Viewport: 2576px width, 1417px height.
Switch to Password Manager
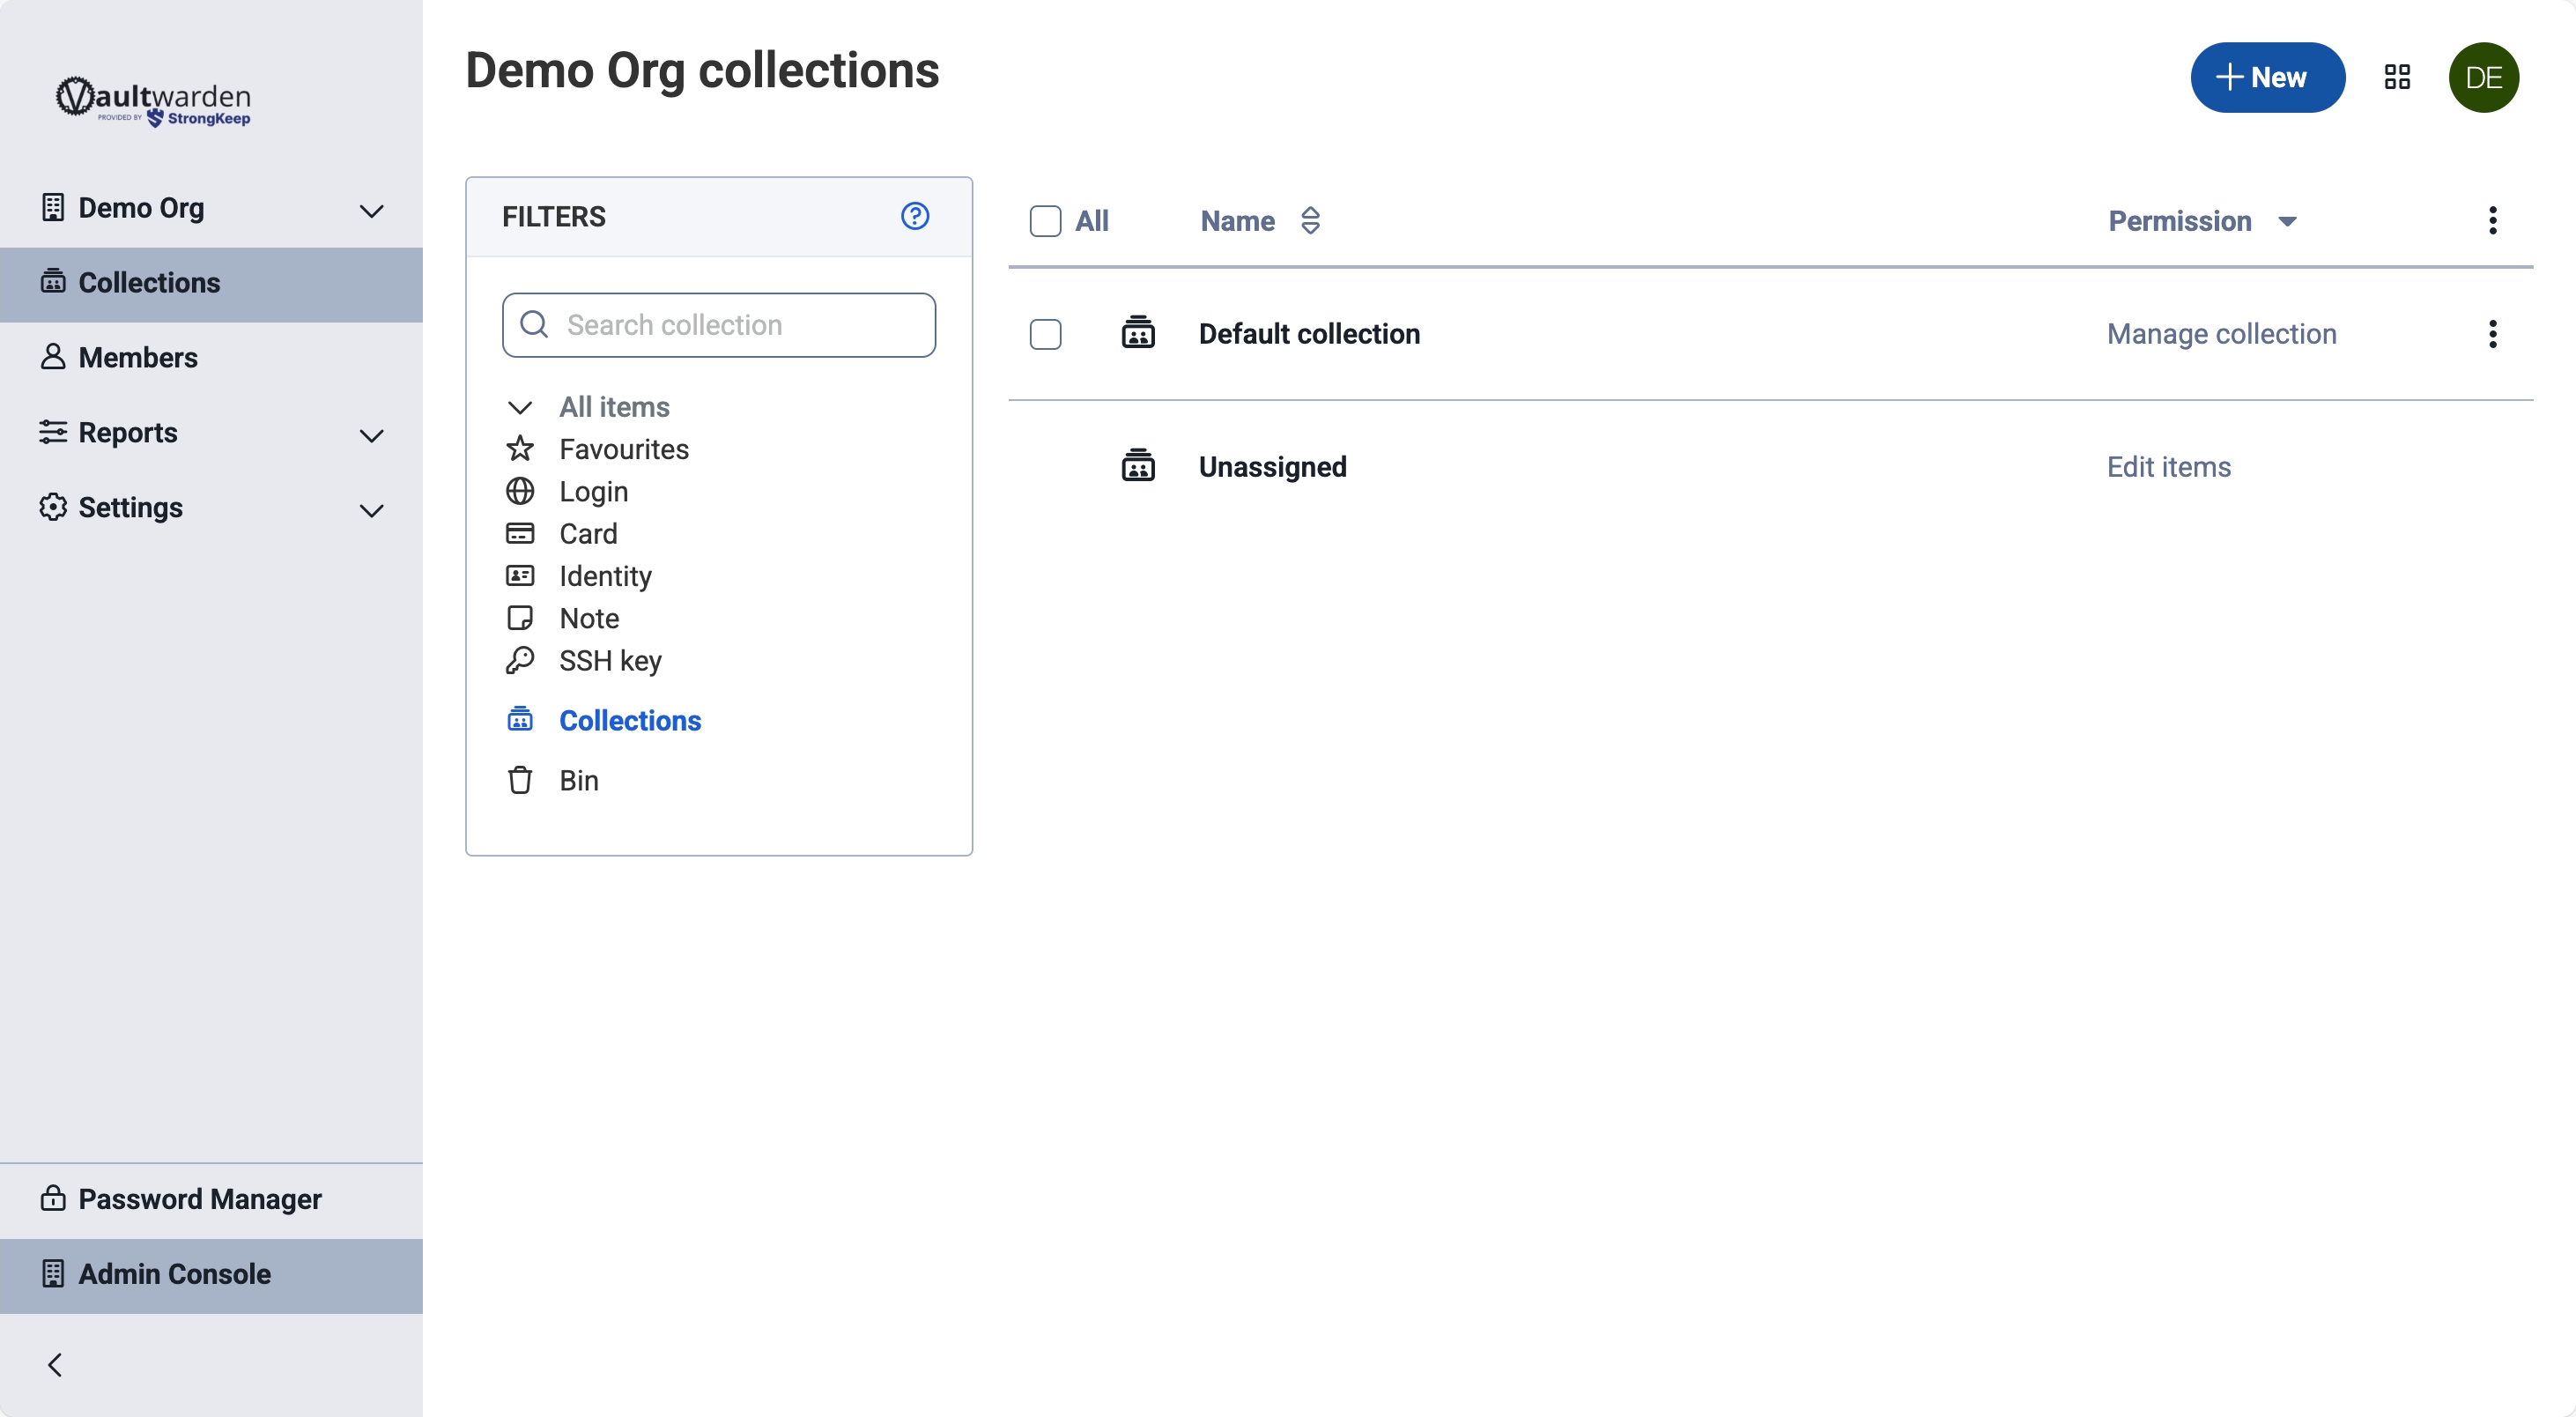[x=199, y=1198]
